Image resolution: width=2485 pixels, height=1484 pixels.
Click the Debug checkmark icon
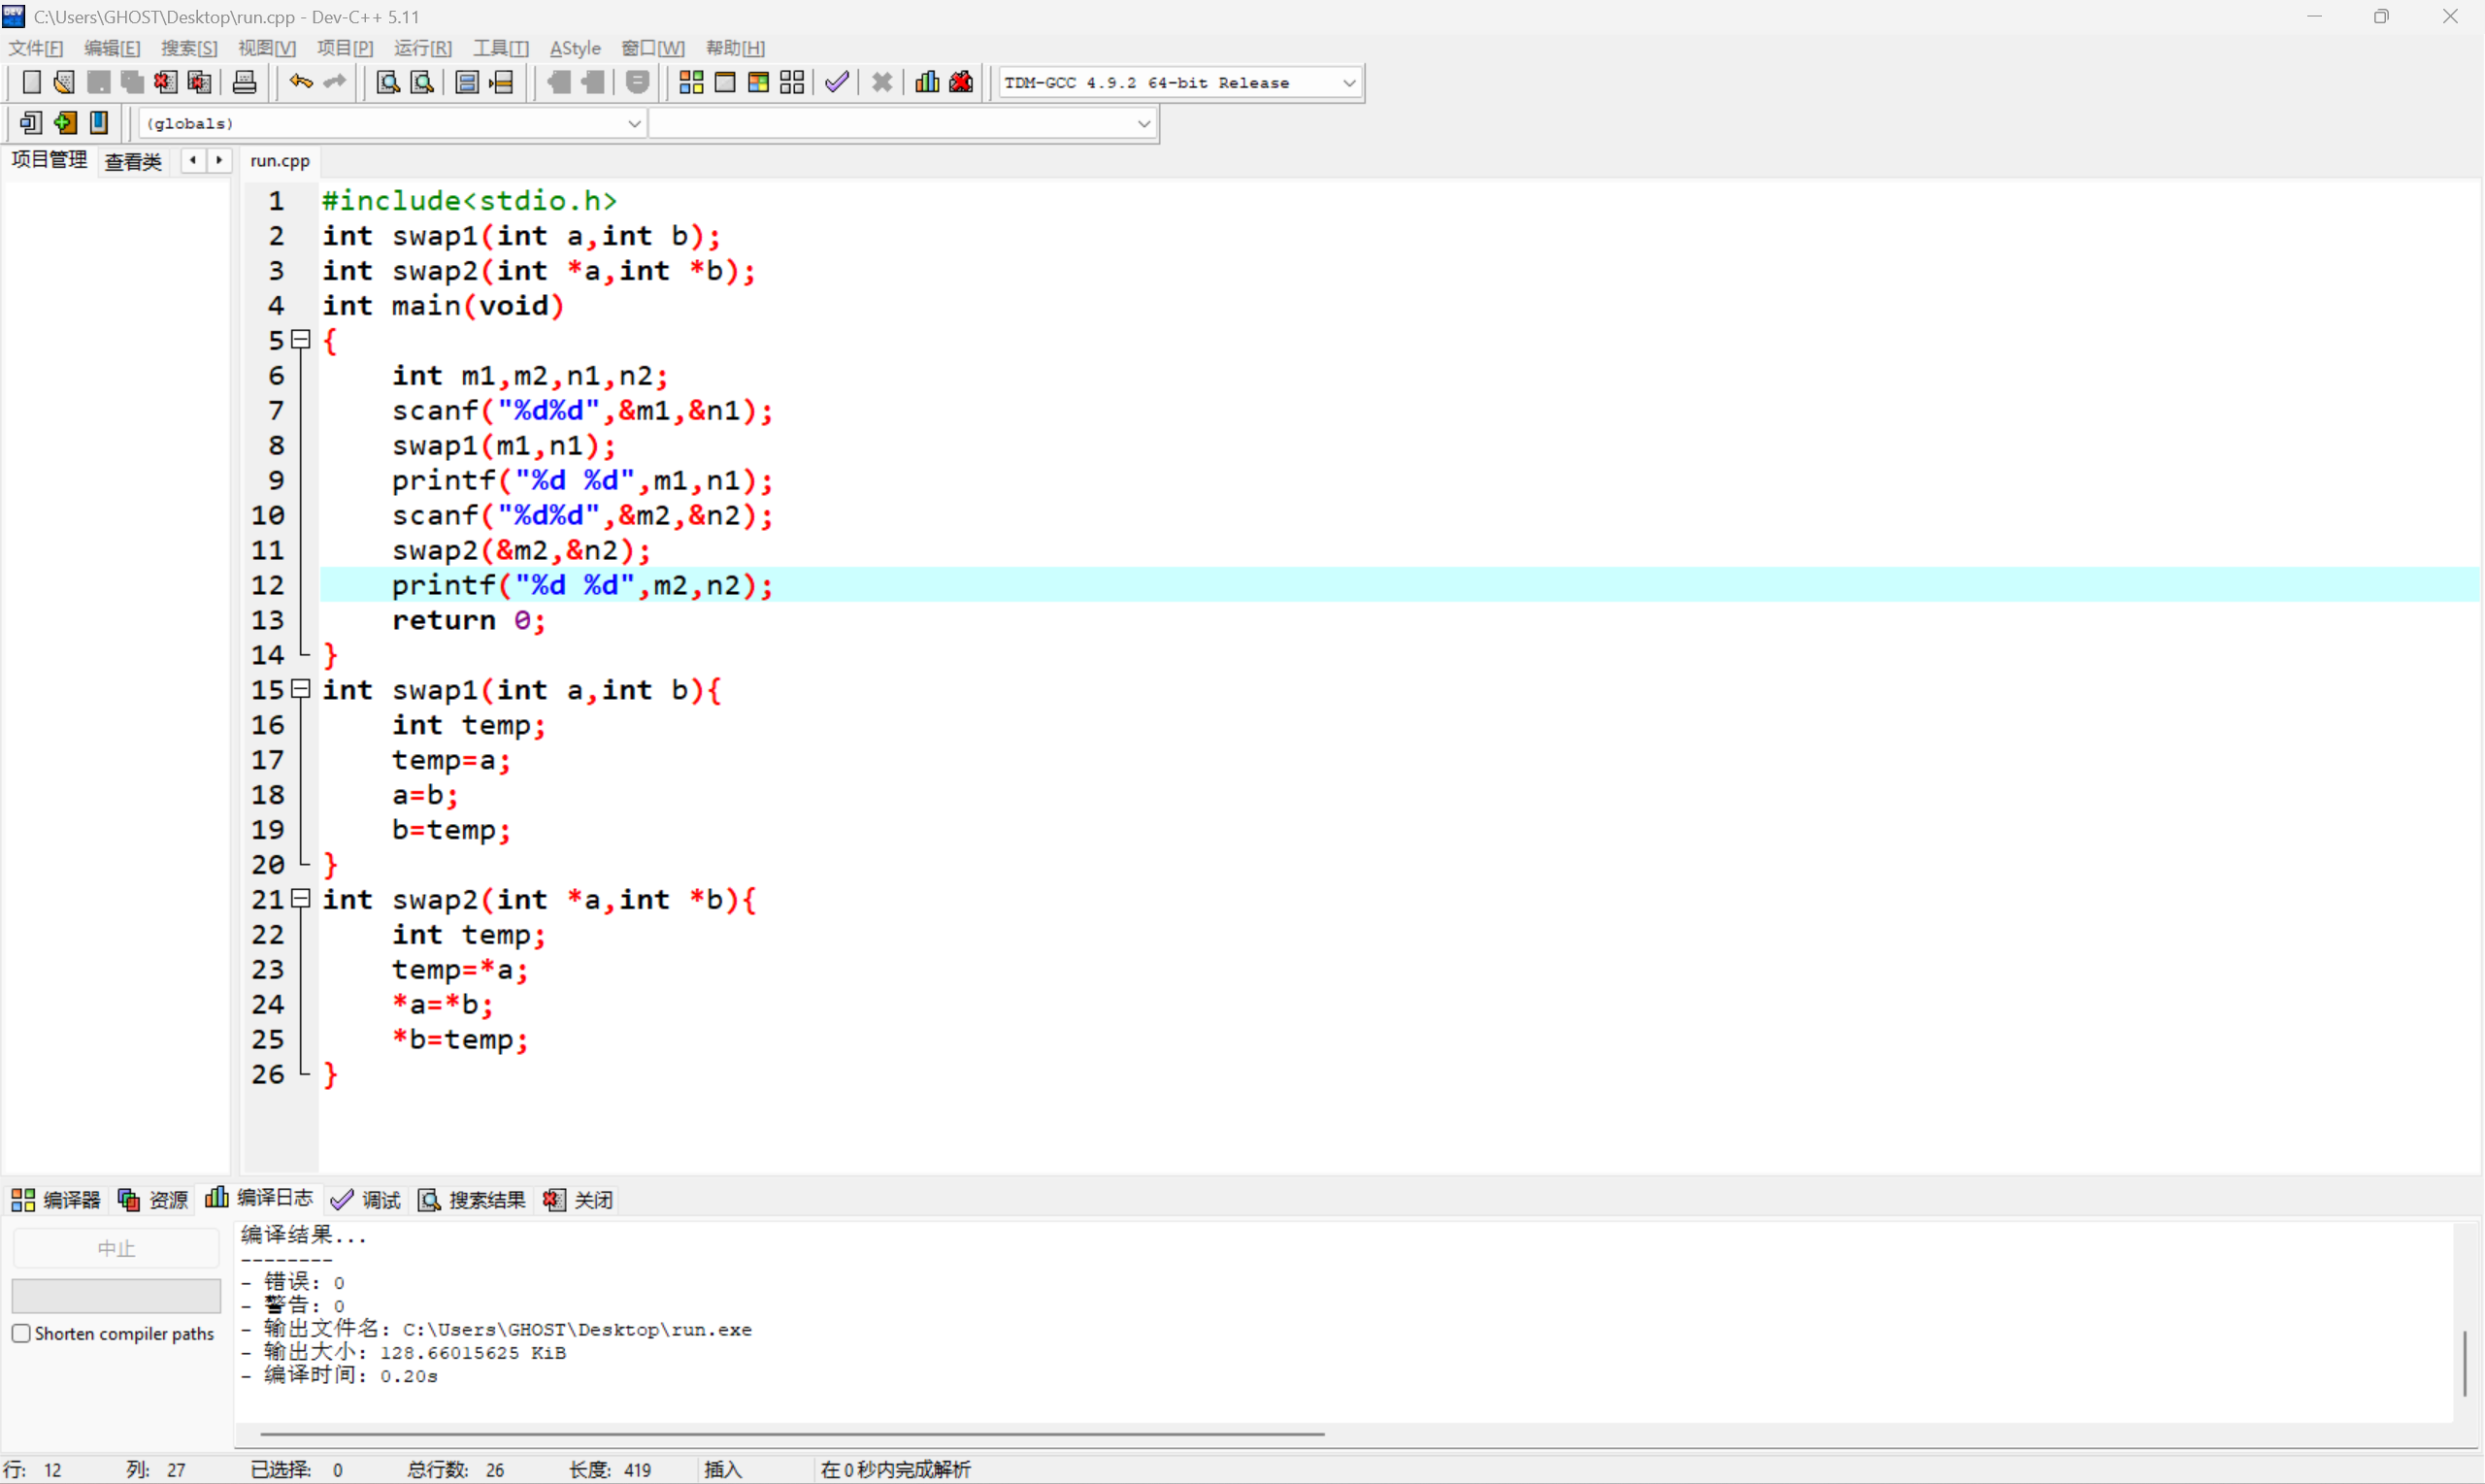[x=837, y=83]
